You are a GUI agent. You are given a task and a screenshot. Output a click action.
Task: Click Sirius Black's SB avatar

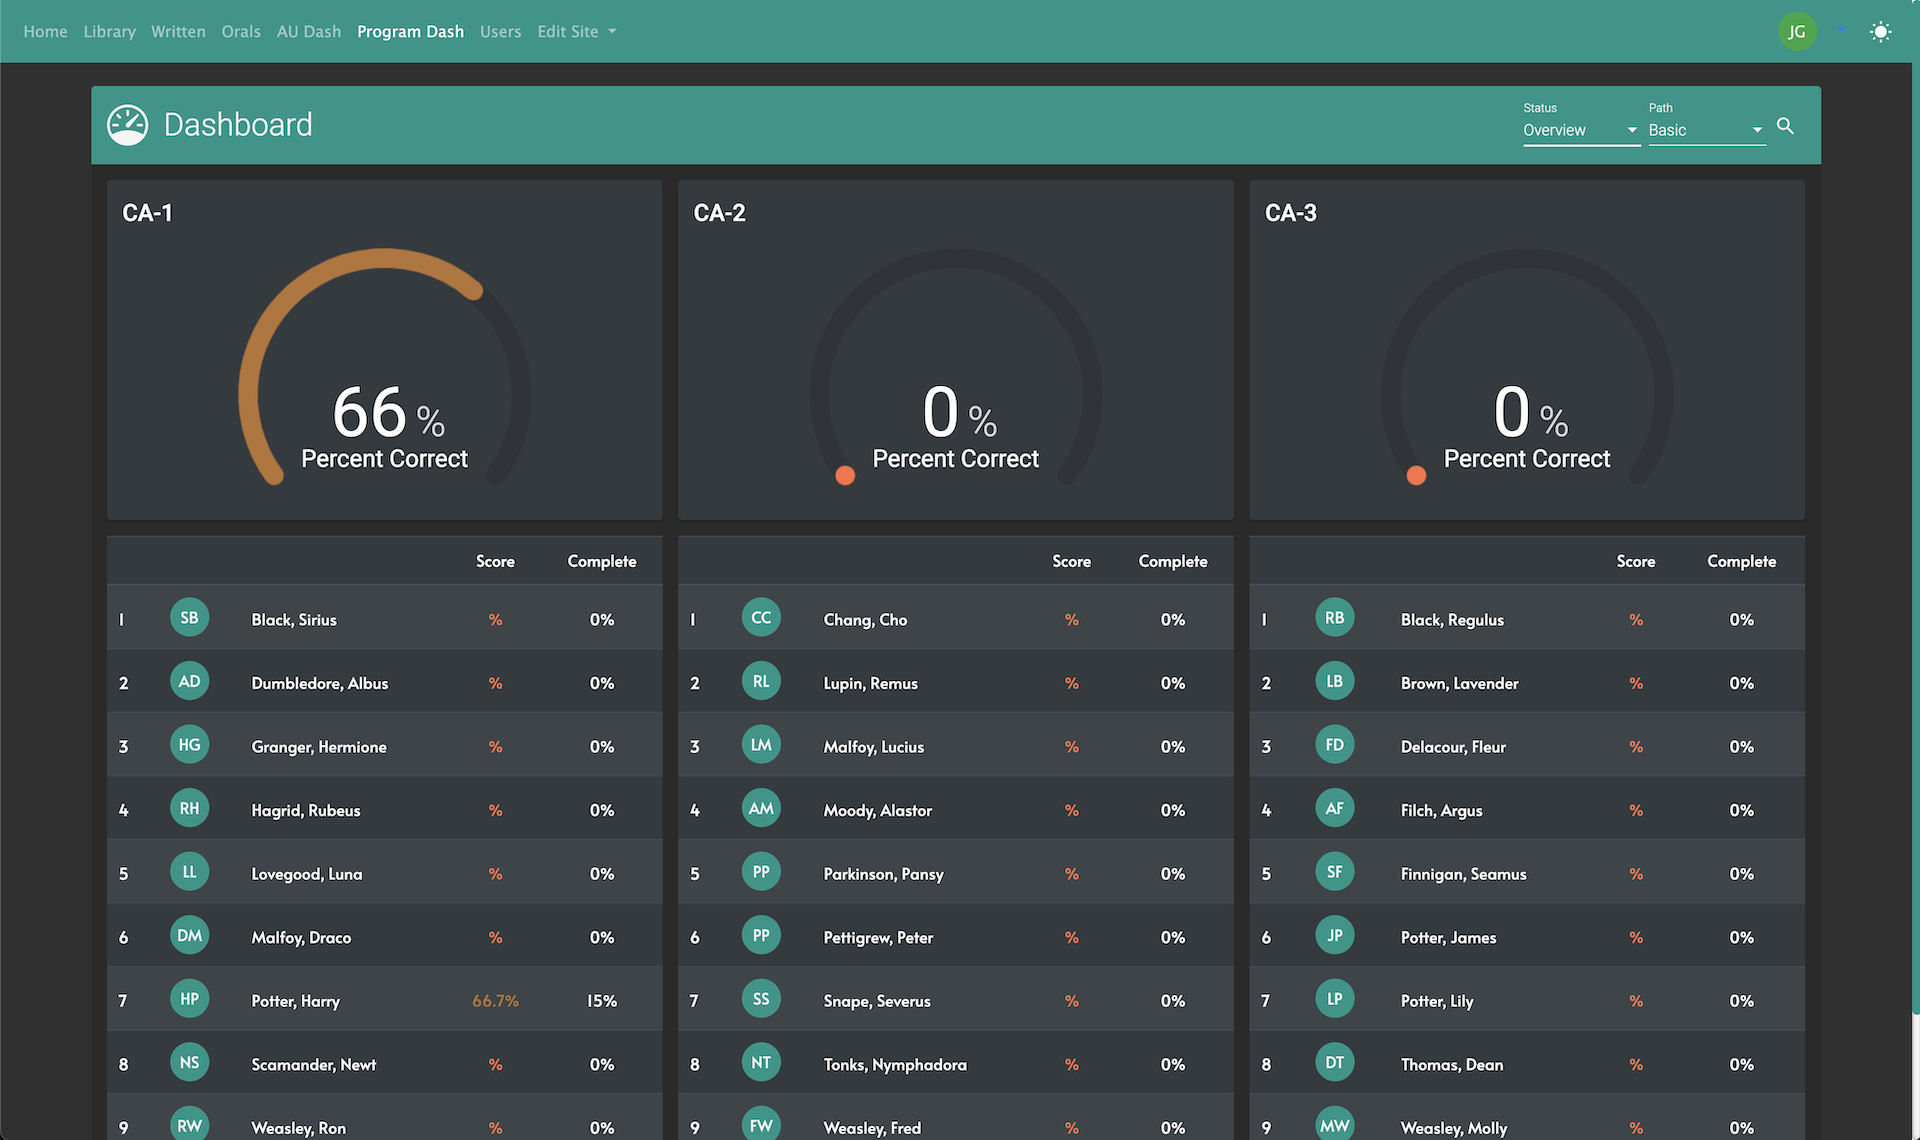(x=189, y=618)
